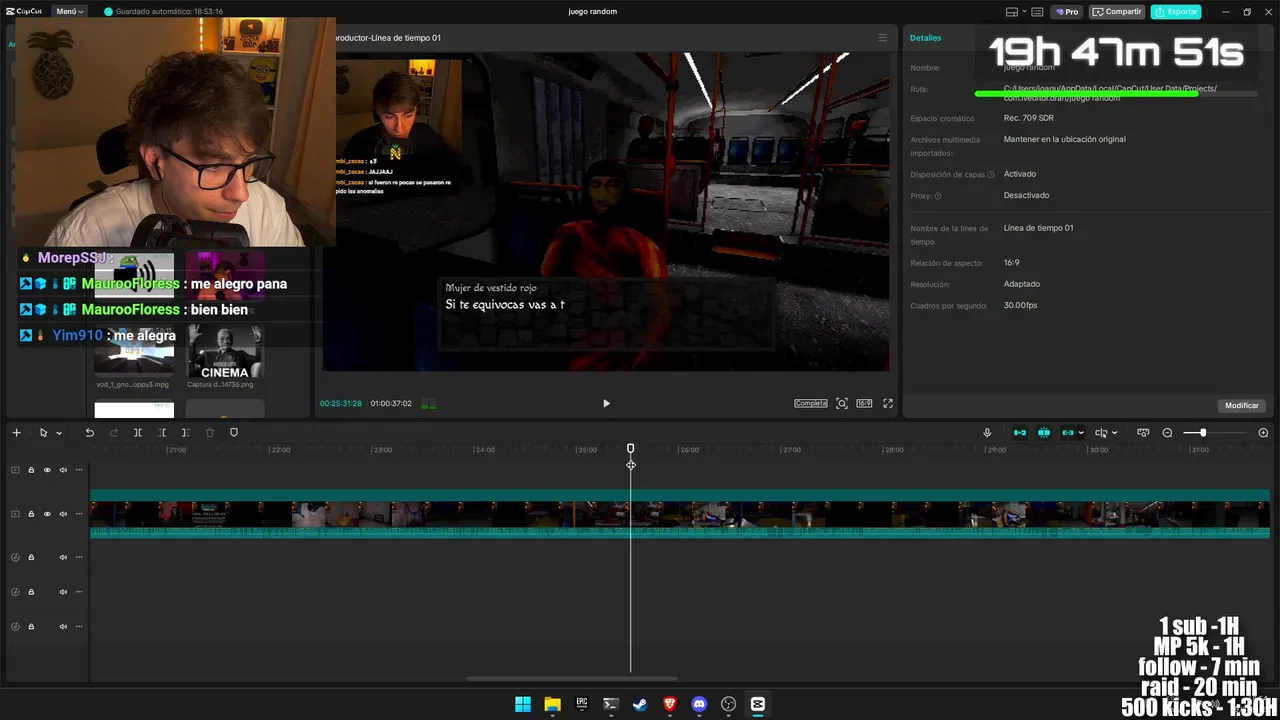Expand preview axis options dropdown
This screenshot has height=720, width=1280.
click(x=1115, y=433)
